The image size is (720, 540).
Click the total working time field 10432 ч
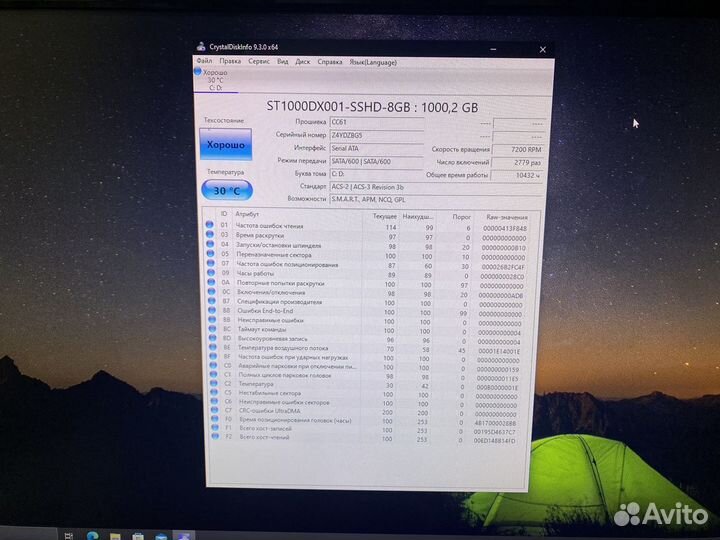518,175
